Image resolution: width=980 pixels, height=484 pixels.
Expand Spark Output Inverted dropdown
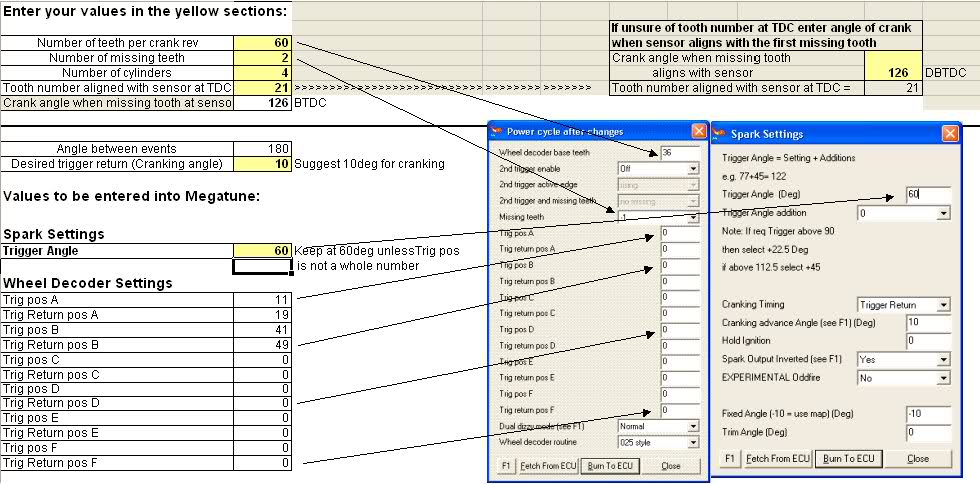click(904, 359)
